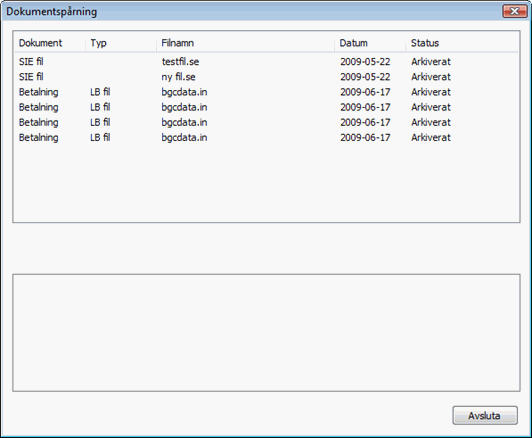The image size is (532, 438).
Task: Select the testfil.se SIE fil row
Action: click(x=266, y=62)
